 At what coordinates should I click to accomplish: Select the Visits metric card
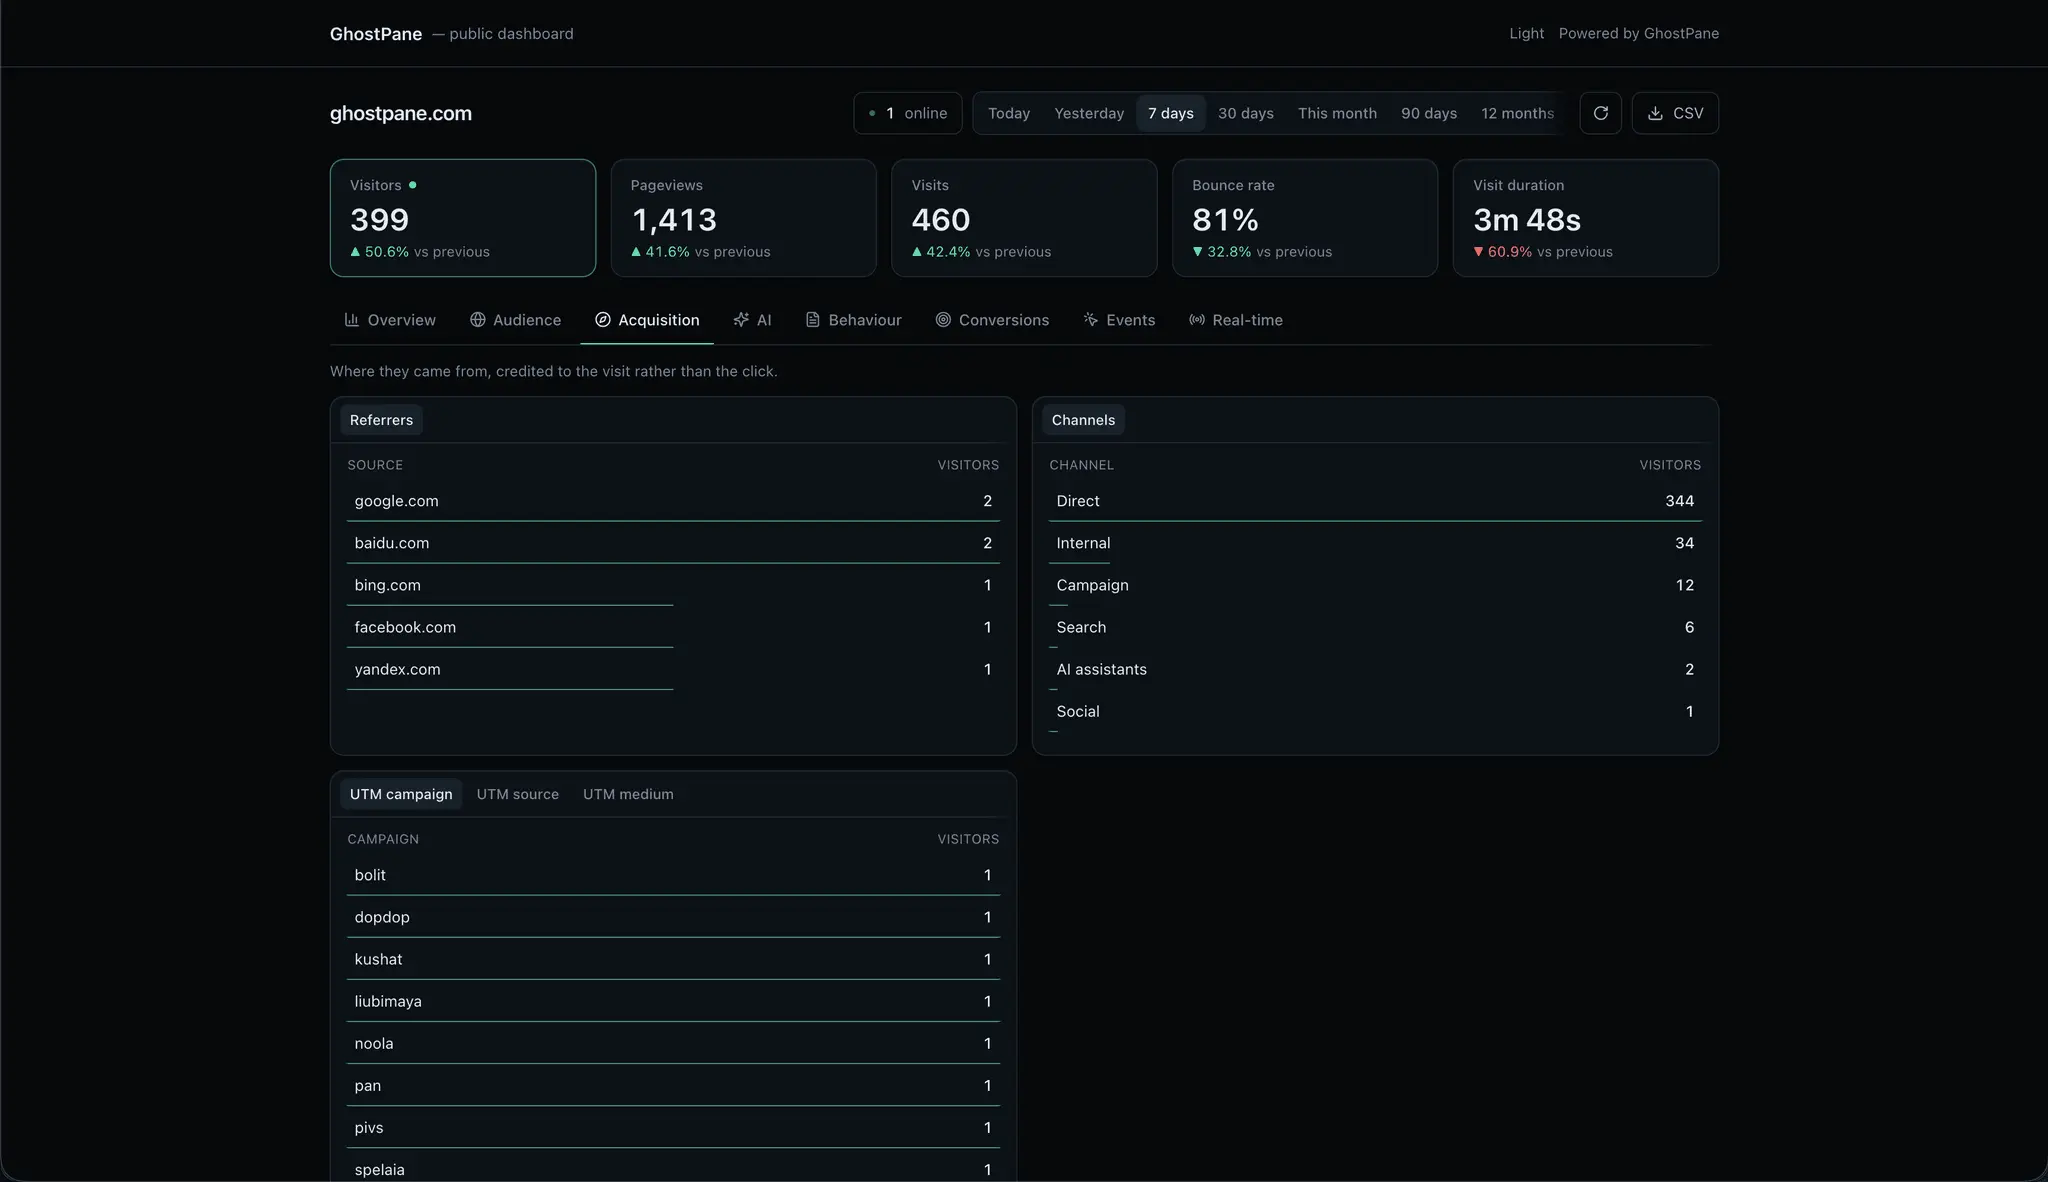1024,218
